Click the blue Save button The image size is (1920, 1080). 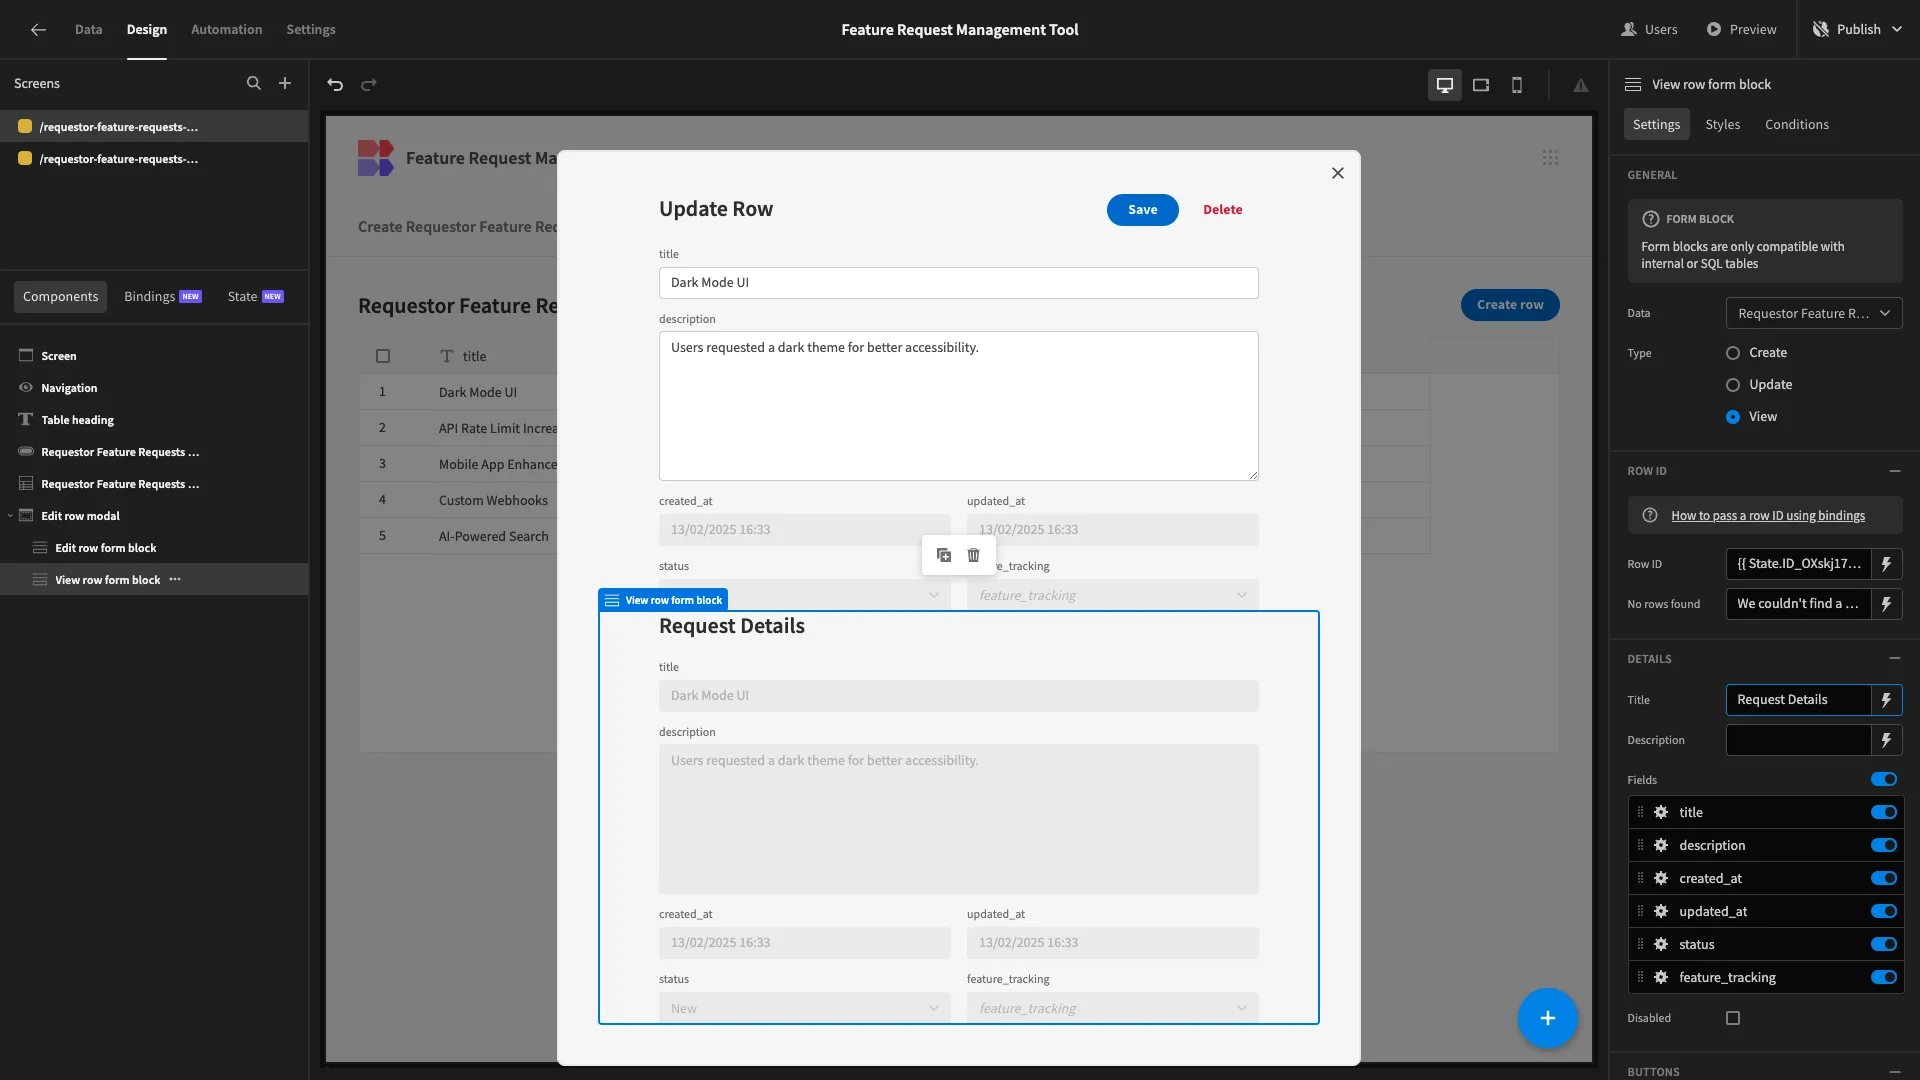coord(1142,210)
